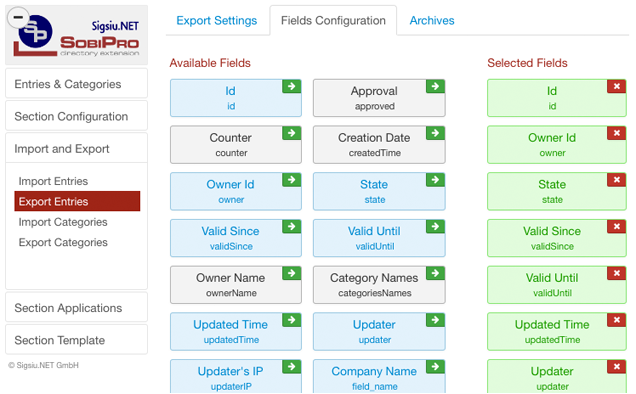Add Creation Date using its green arrow
The height and width of the screenshot is (394, 636).
click(435, 133)
